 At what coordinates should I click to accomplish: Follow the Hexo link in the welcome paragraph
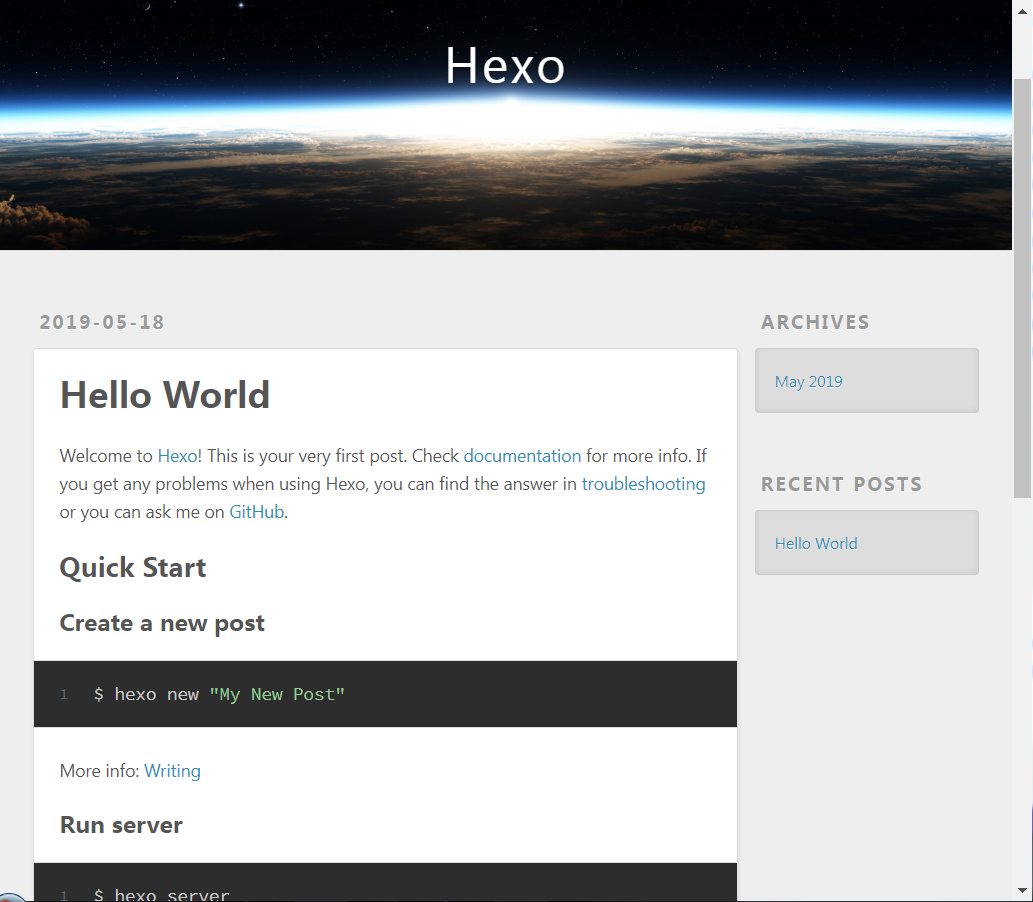177,455
